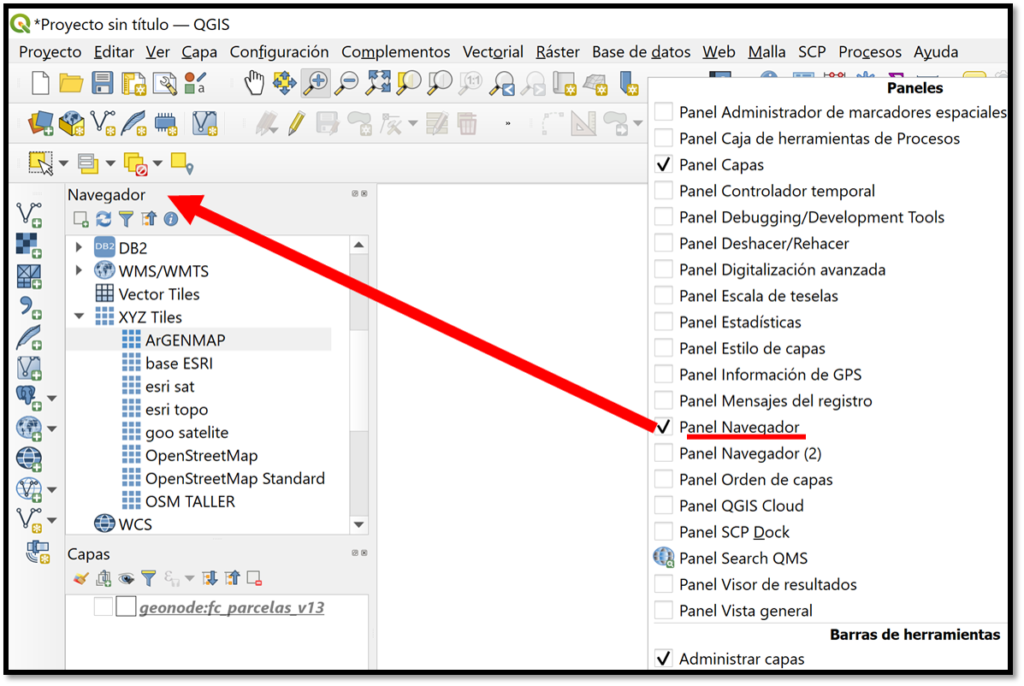Screen dimensions: 1024x686
Task: Save the project with the floppy disk icon
Action: click(102, 84)
